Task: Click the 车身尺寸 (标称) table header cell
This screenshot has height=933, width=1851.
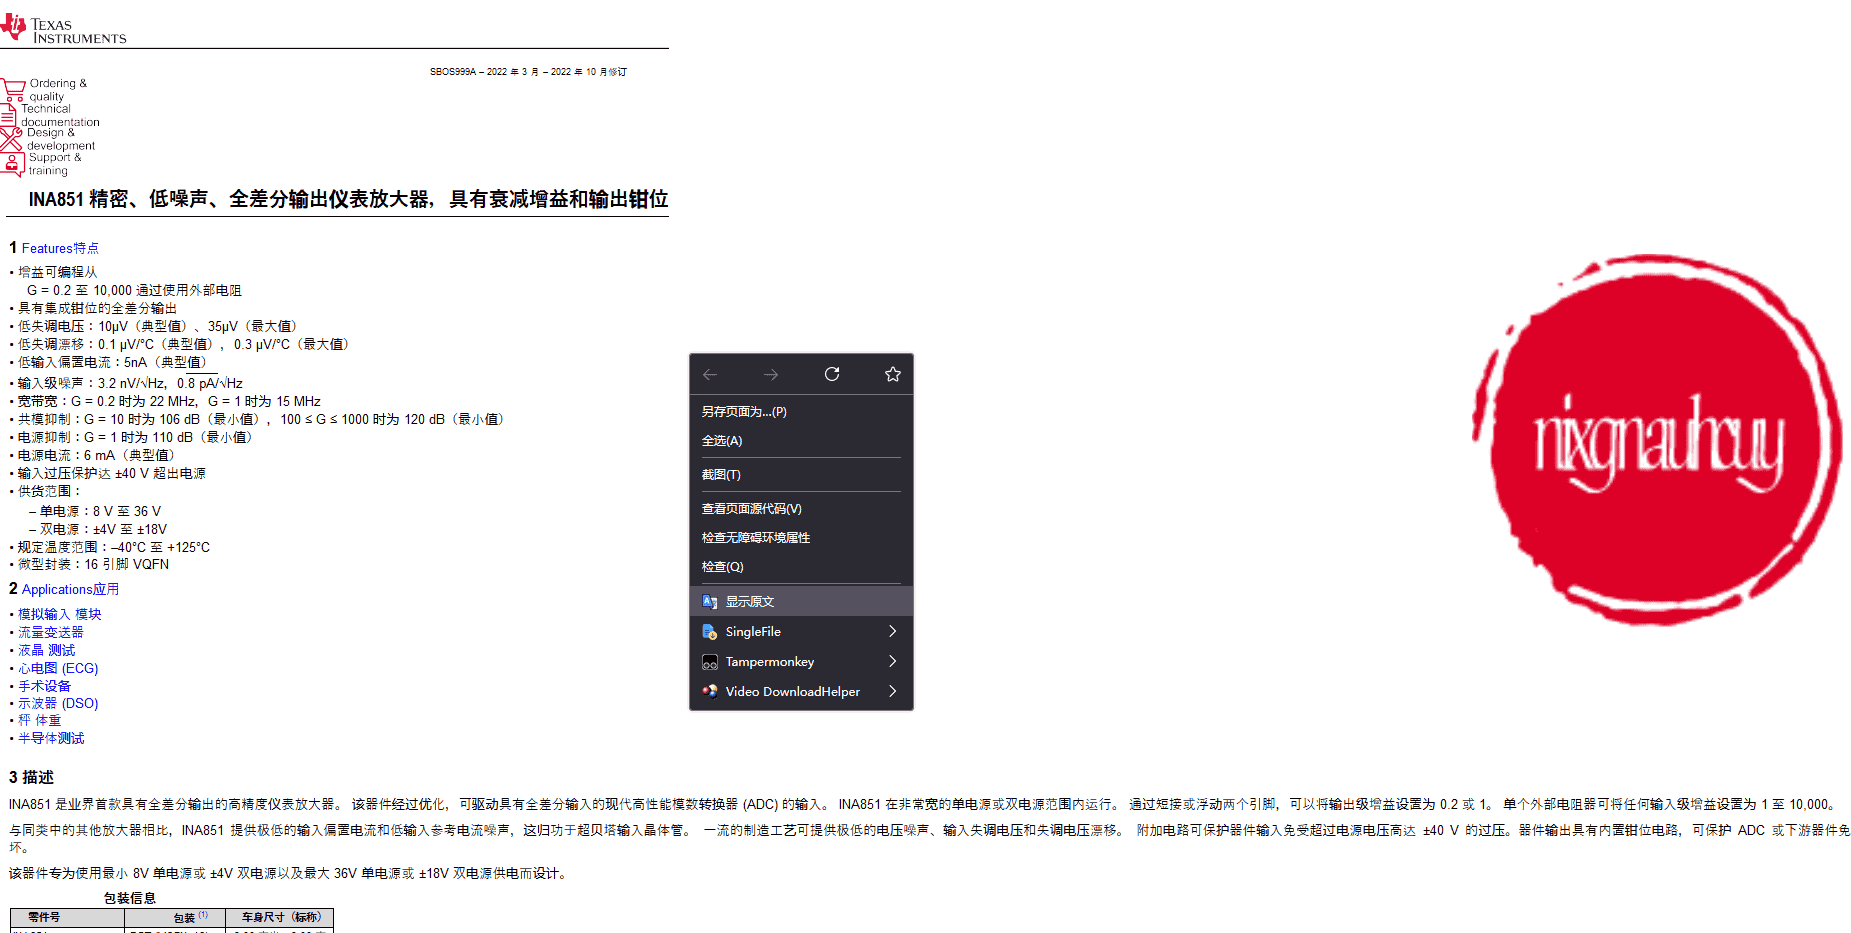Action: click(282, 917)
